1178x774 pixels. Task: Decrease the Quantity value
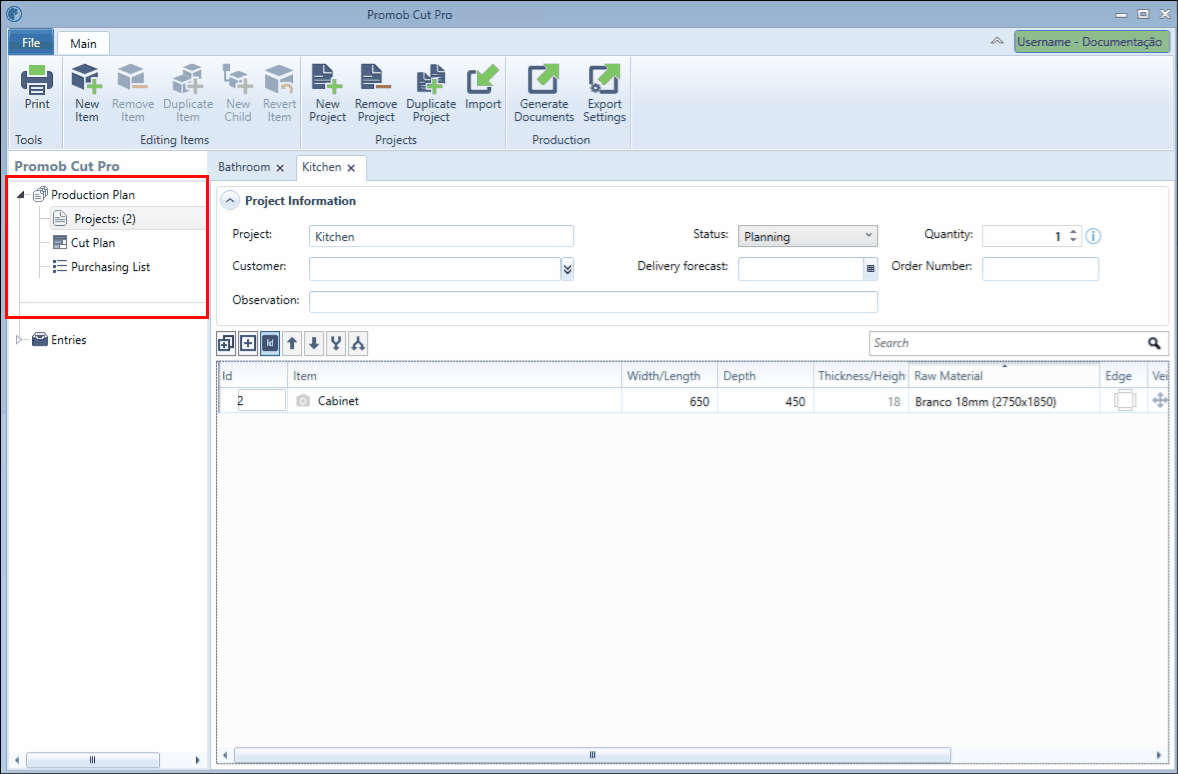(x=1074, y=240)
